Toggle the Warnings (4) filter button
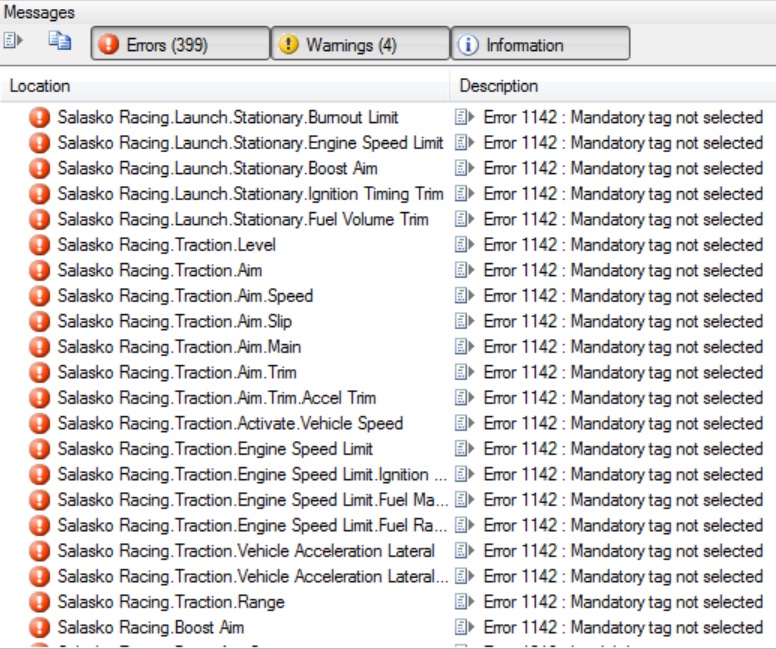This screenshot has width=776, height=649. point(360,44)
